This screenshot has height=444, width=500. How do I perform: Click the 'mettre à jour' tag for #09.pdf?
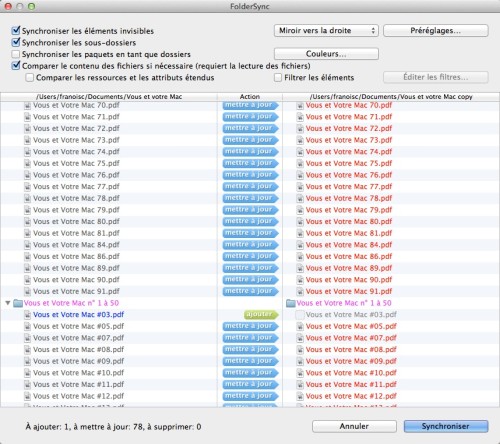[250, 361]
